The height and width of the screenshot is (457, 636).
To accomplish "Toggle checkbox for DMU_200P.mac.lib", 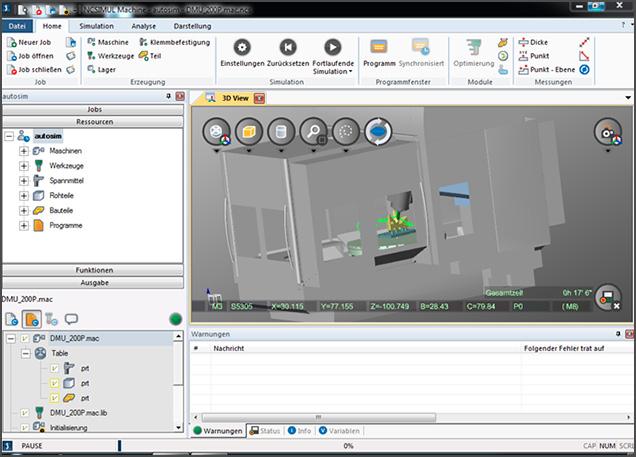I will point(24,411).
